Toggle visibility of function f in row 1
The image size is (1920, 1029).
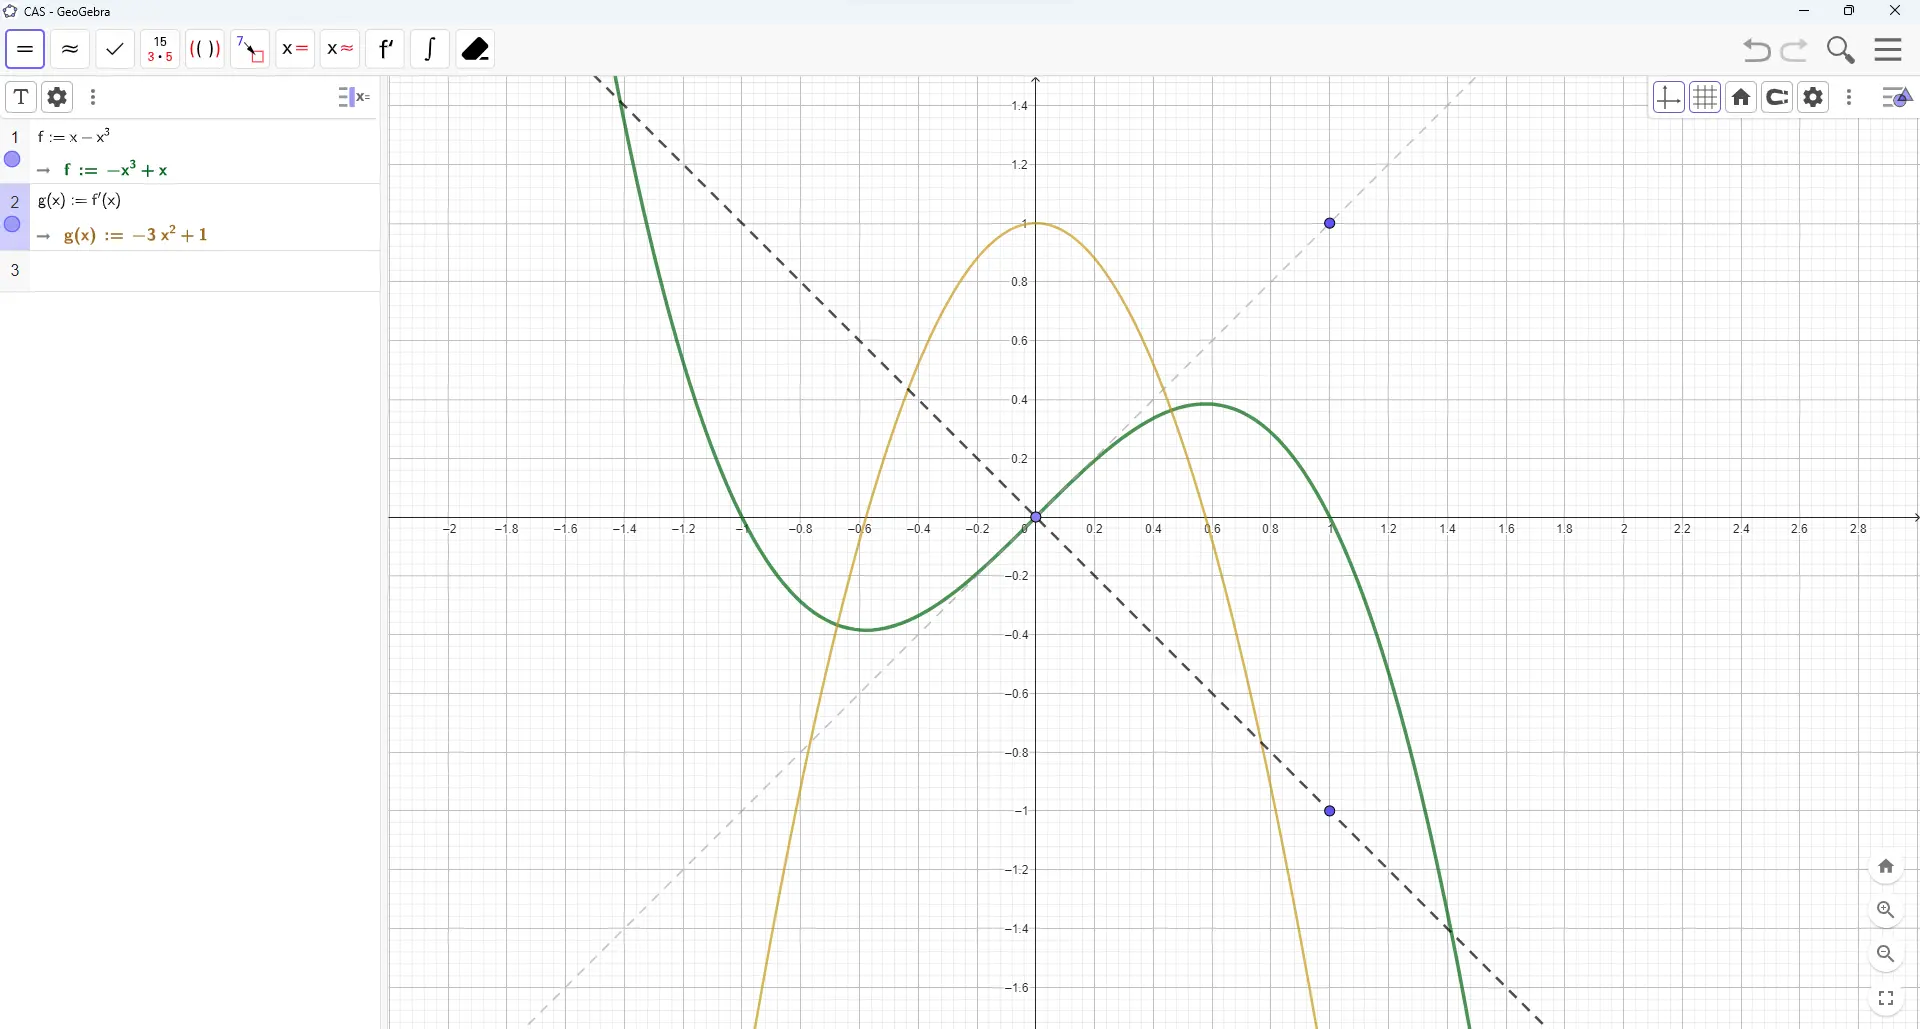pos(12,160)
